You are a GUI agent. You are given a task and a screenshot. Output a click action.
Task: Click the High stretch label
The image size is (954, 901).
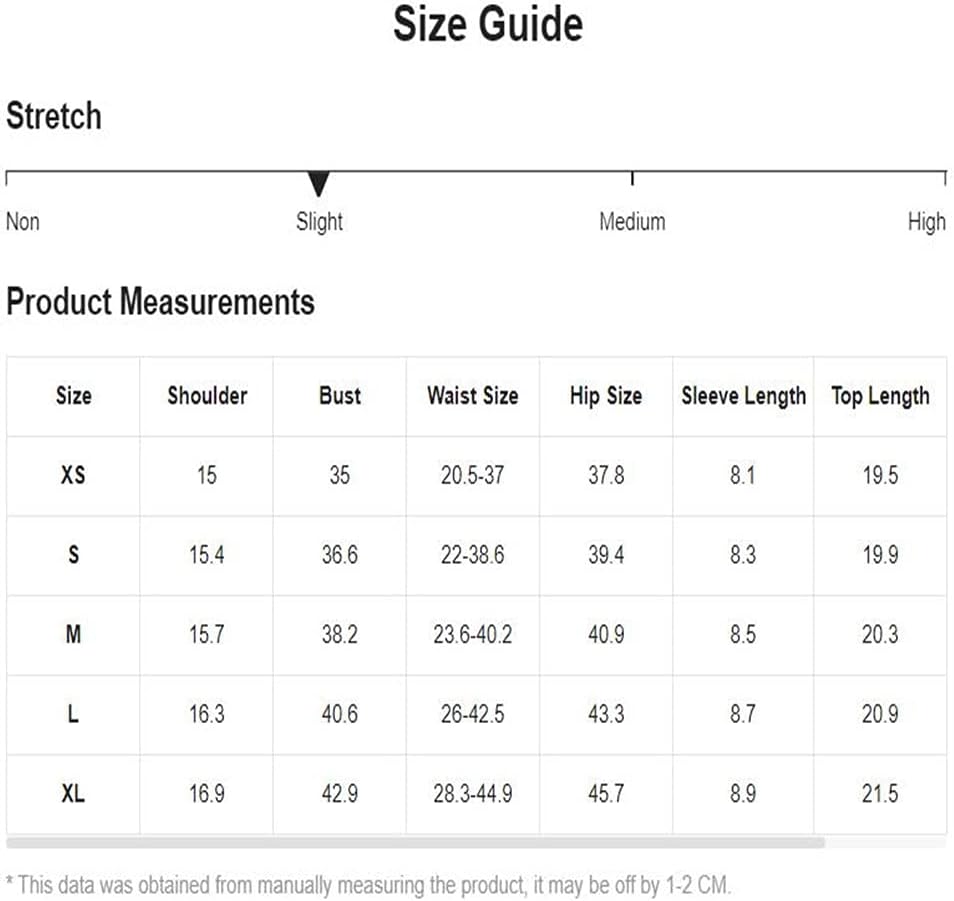(x=927, y=222)
